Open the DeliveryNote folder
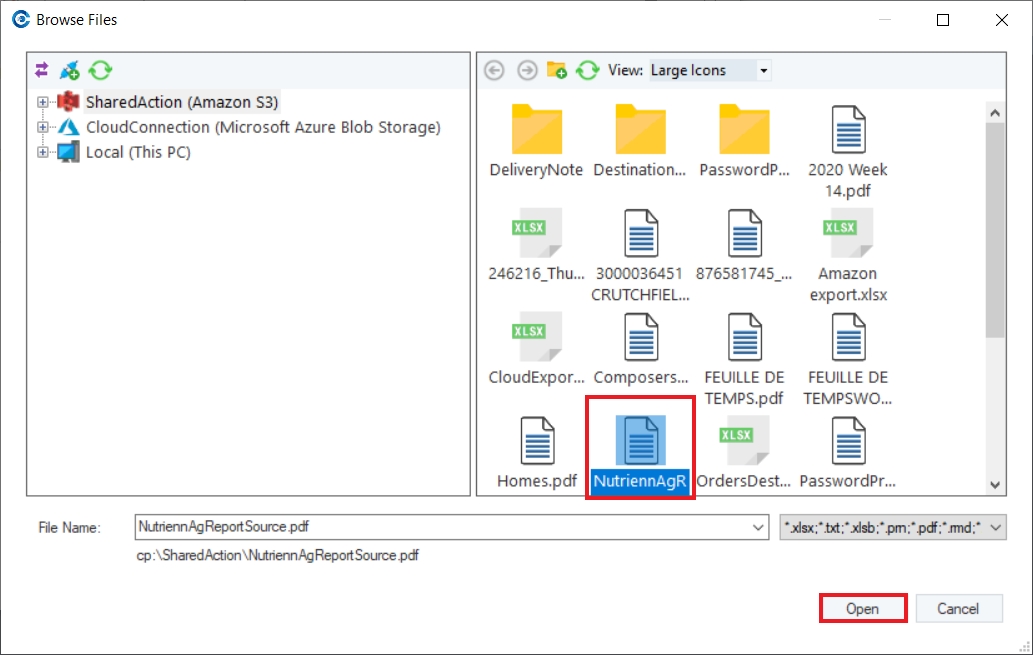This screenshot has height=655, width=1033. [x=536, y=141]
